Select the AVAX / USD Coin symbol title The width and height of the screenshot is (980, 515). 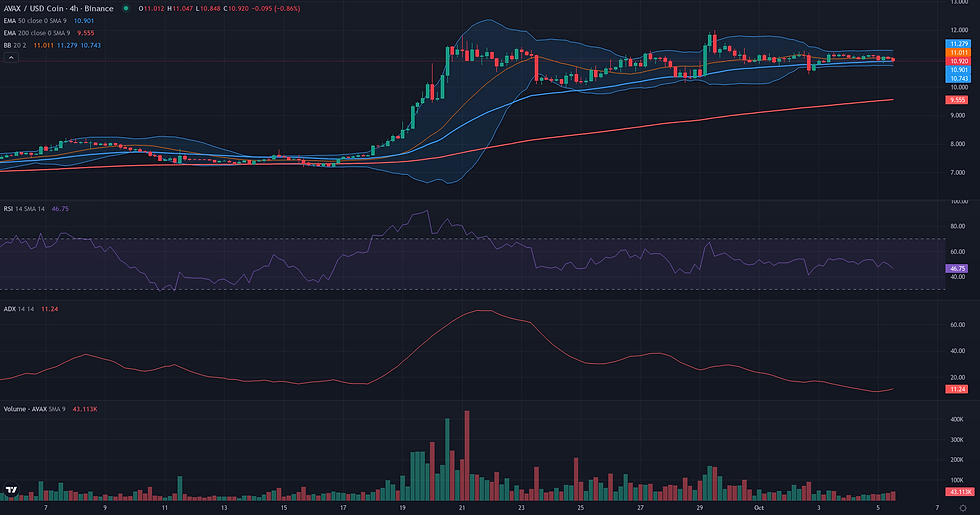59,9
